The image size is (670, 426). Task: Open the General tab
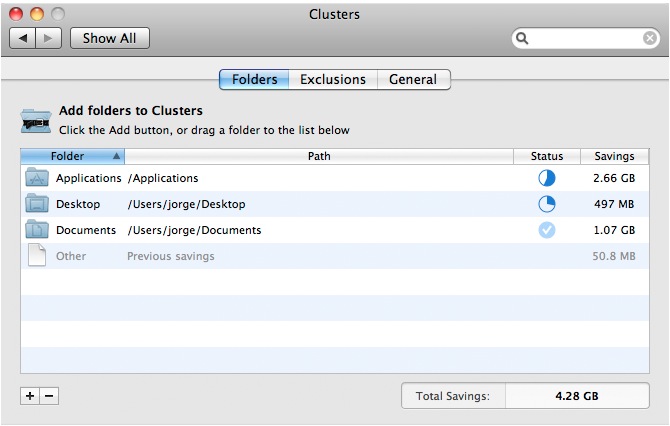point(413,80)
